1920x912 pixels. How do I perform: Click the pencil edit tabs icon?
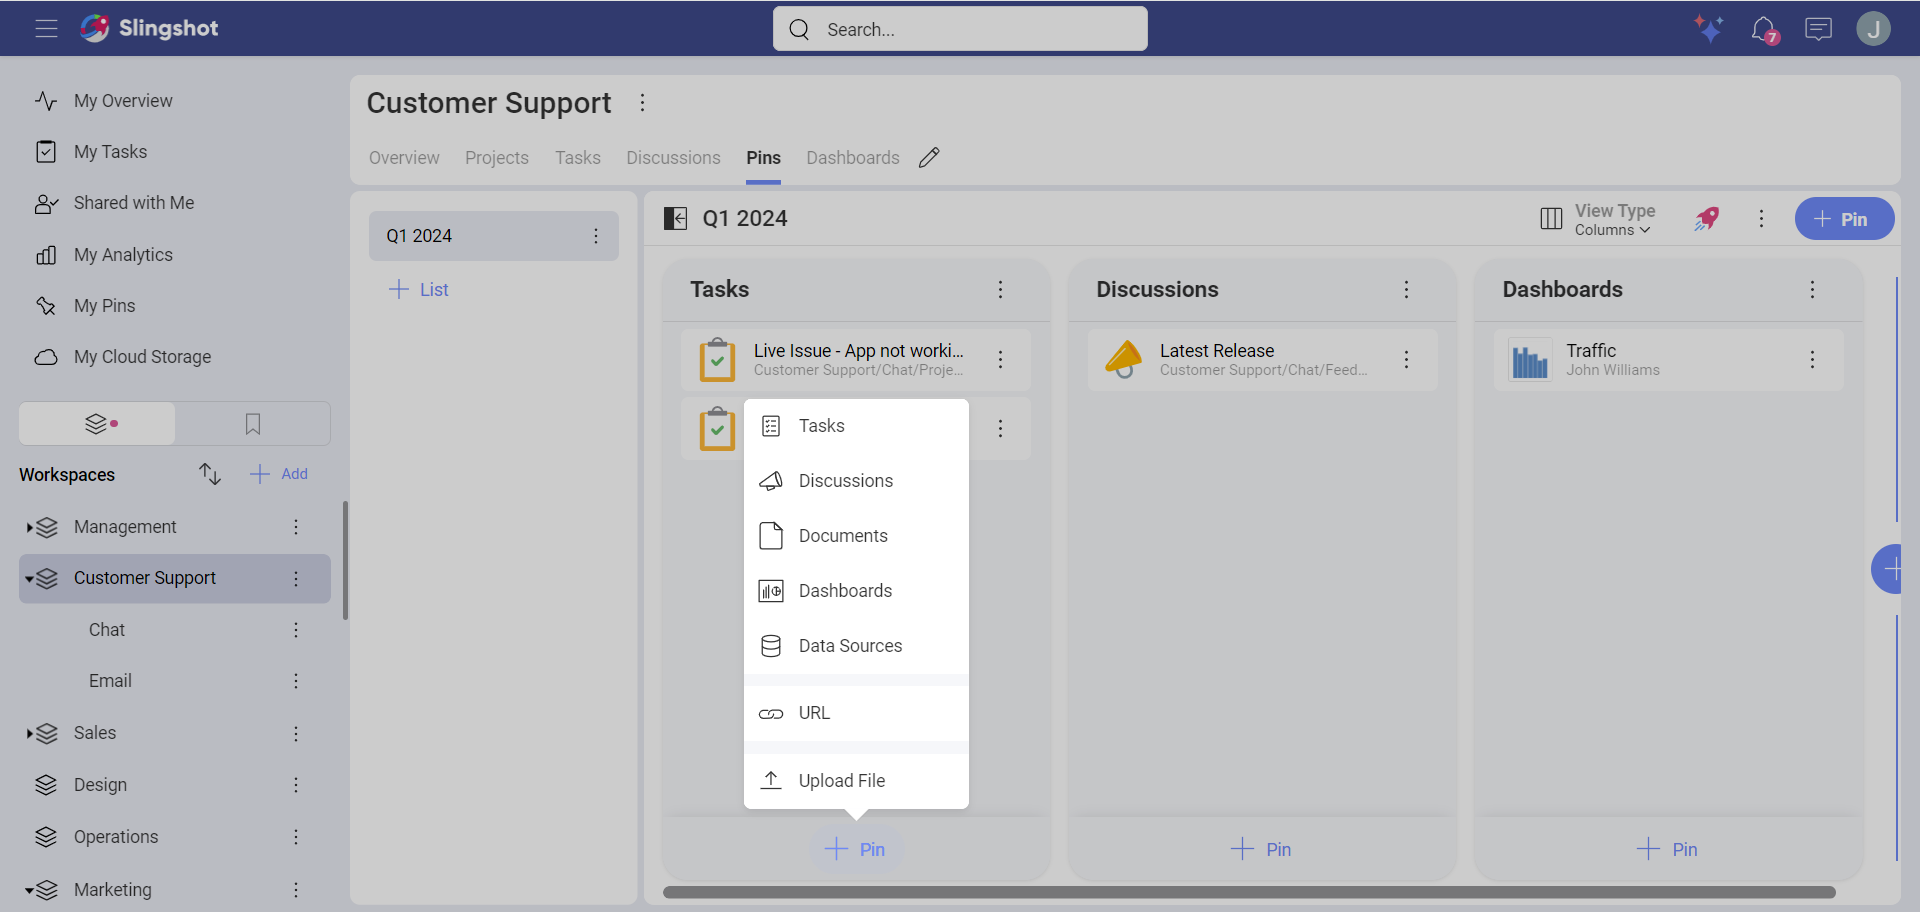click(x=929, y=158)
